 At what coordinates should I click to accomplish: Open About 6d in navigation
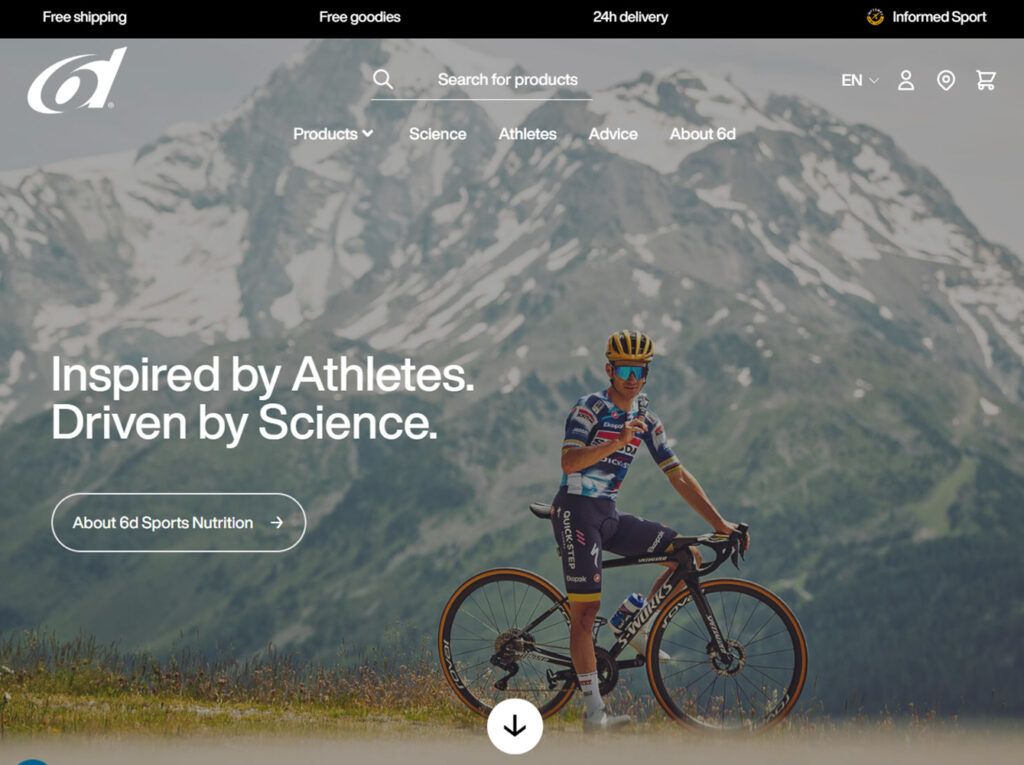(703, 134)
